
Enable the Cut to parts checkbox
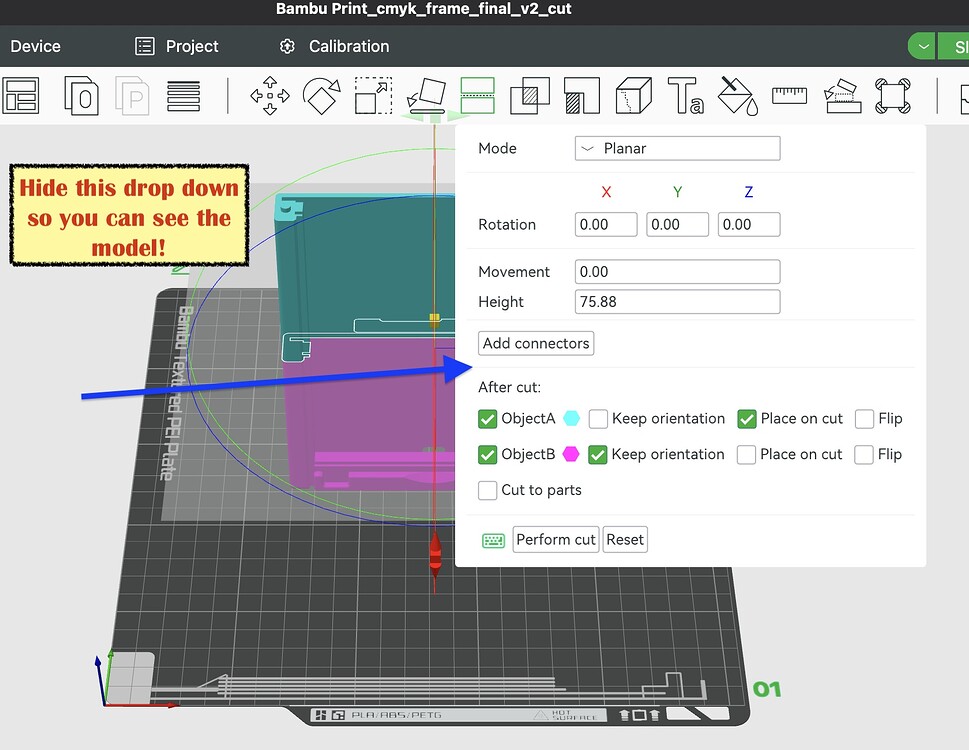(488, 491)
